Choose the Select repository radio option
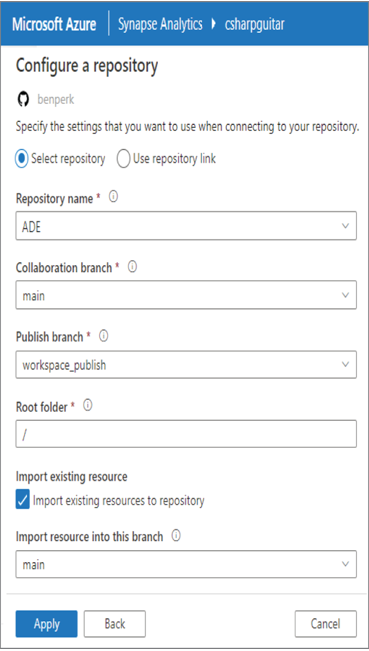This screenshot has height=651, width=369. (22, 159)
